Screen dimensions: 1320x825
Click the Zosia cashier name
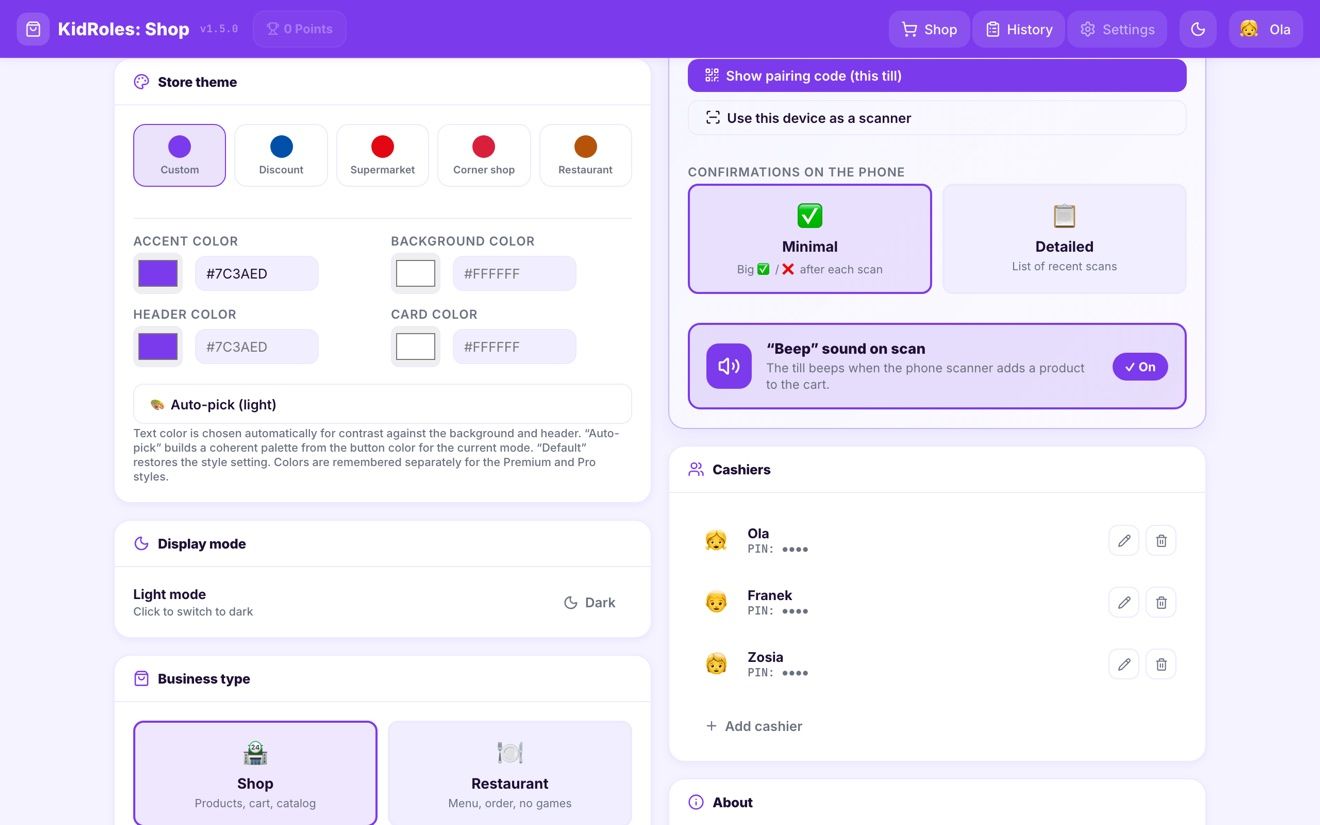pyautogui.click(x=765, y=657)
